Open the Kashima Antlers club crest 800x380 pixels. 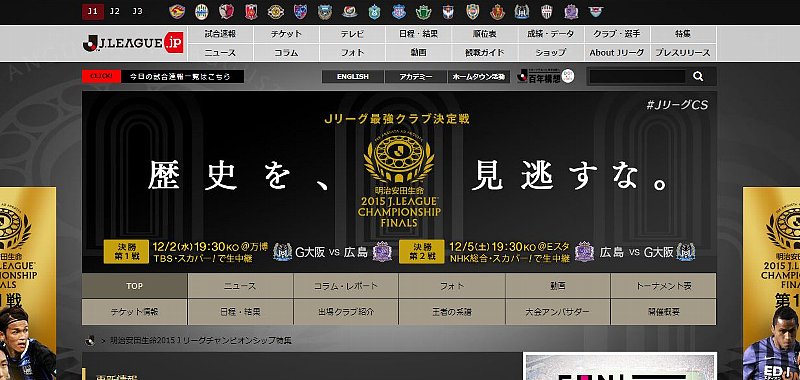[227, 11]
